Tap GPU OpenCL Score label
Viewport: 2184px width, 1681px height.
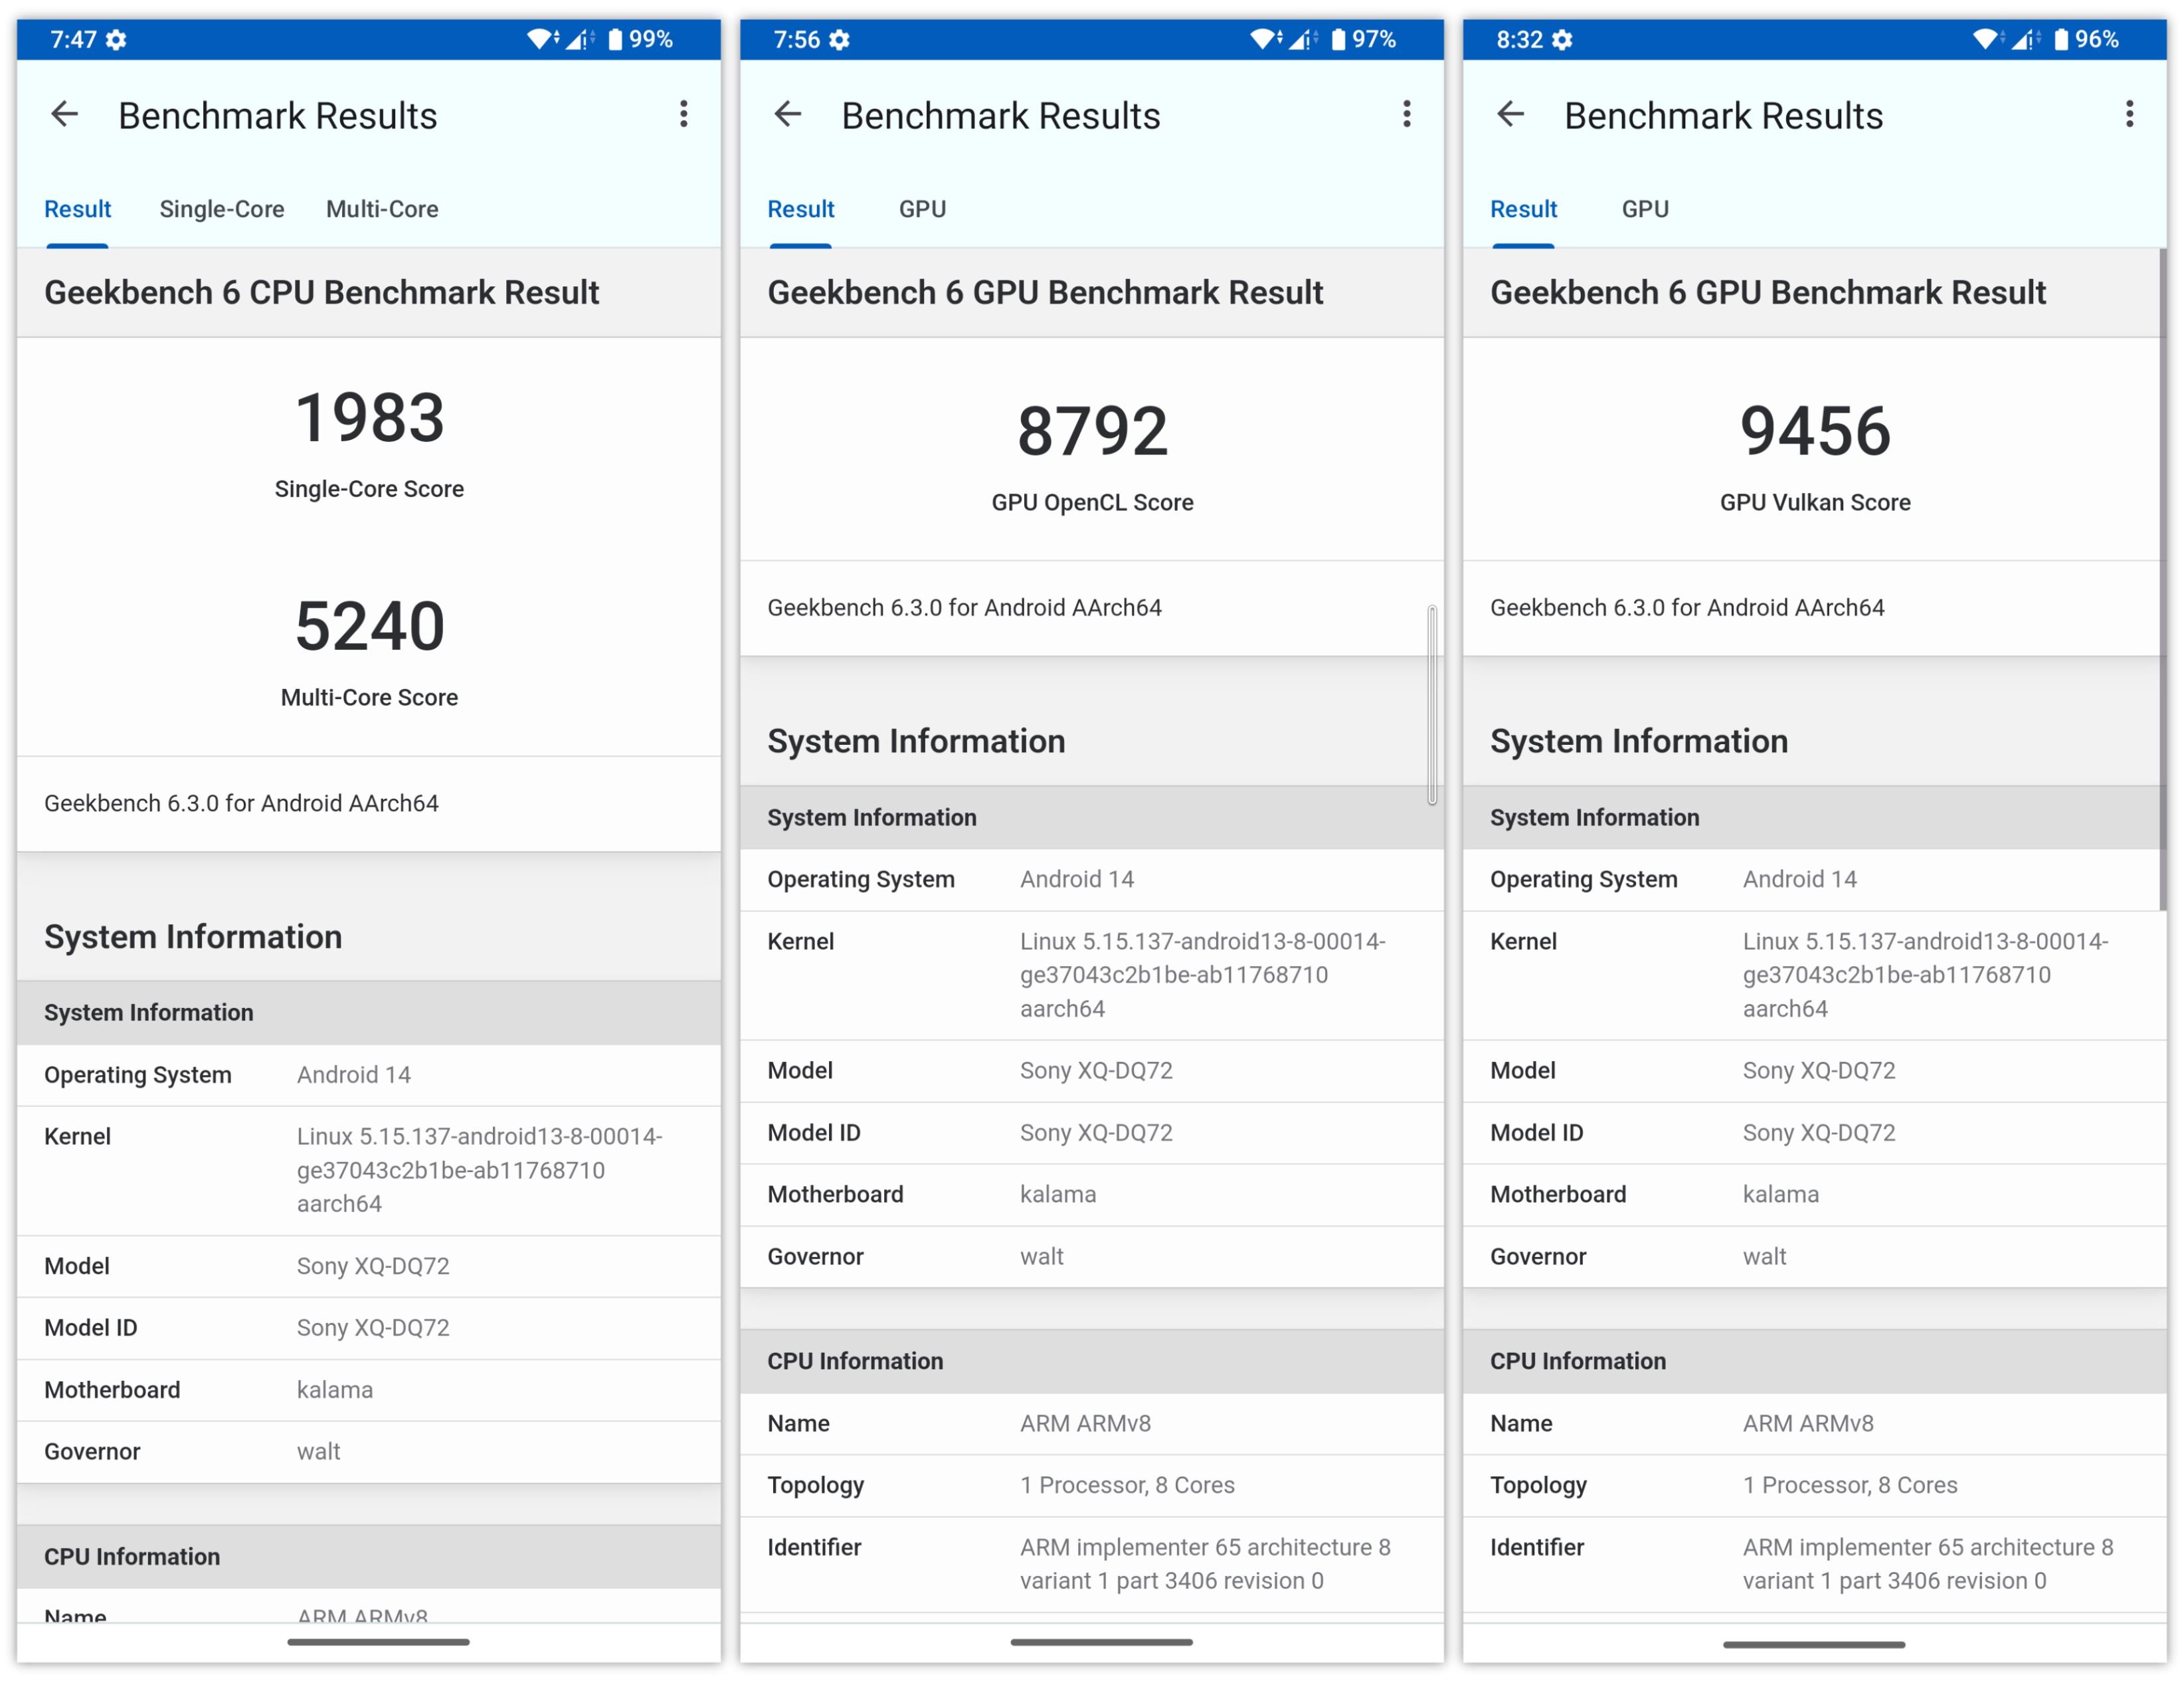click(1092, 502)
